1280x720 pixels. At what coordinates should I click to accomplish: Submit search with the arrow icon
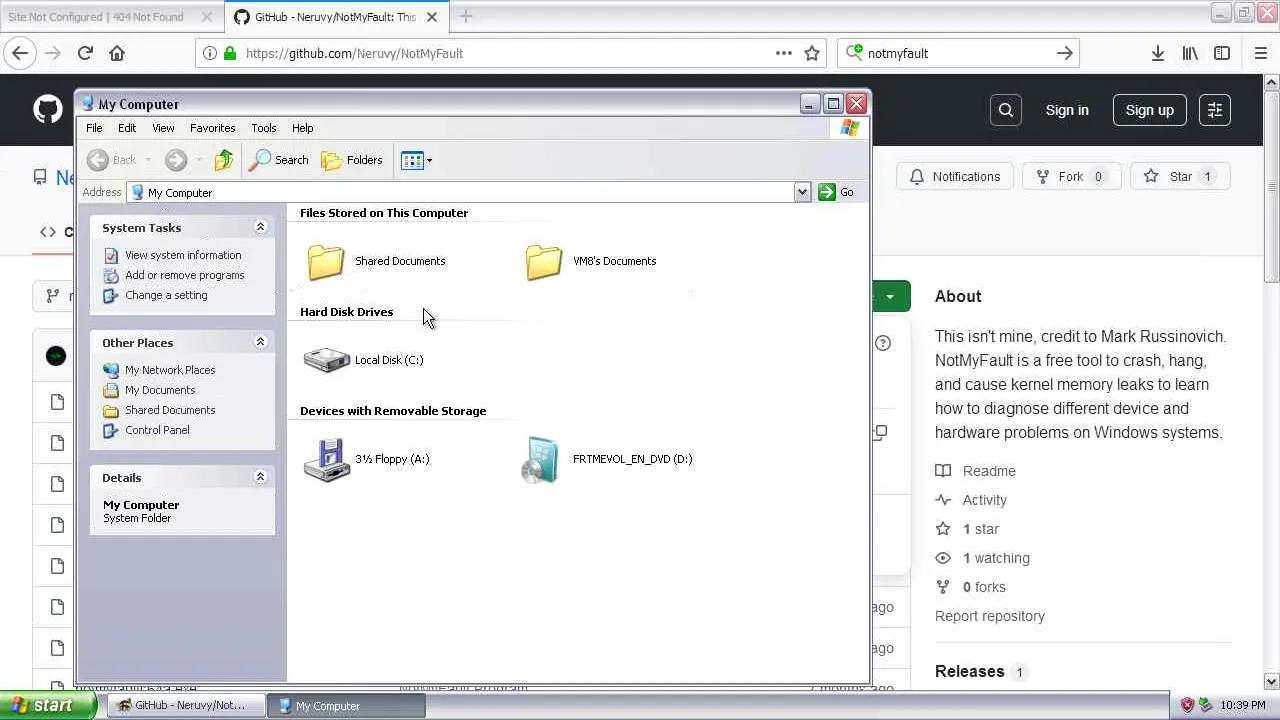(x=1065, y=53)
